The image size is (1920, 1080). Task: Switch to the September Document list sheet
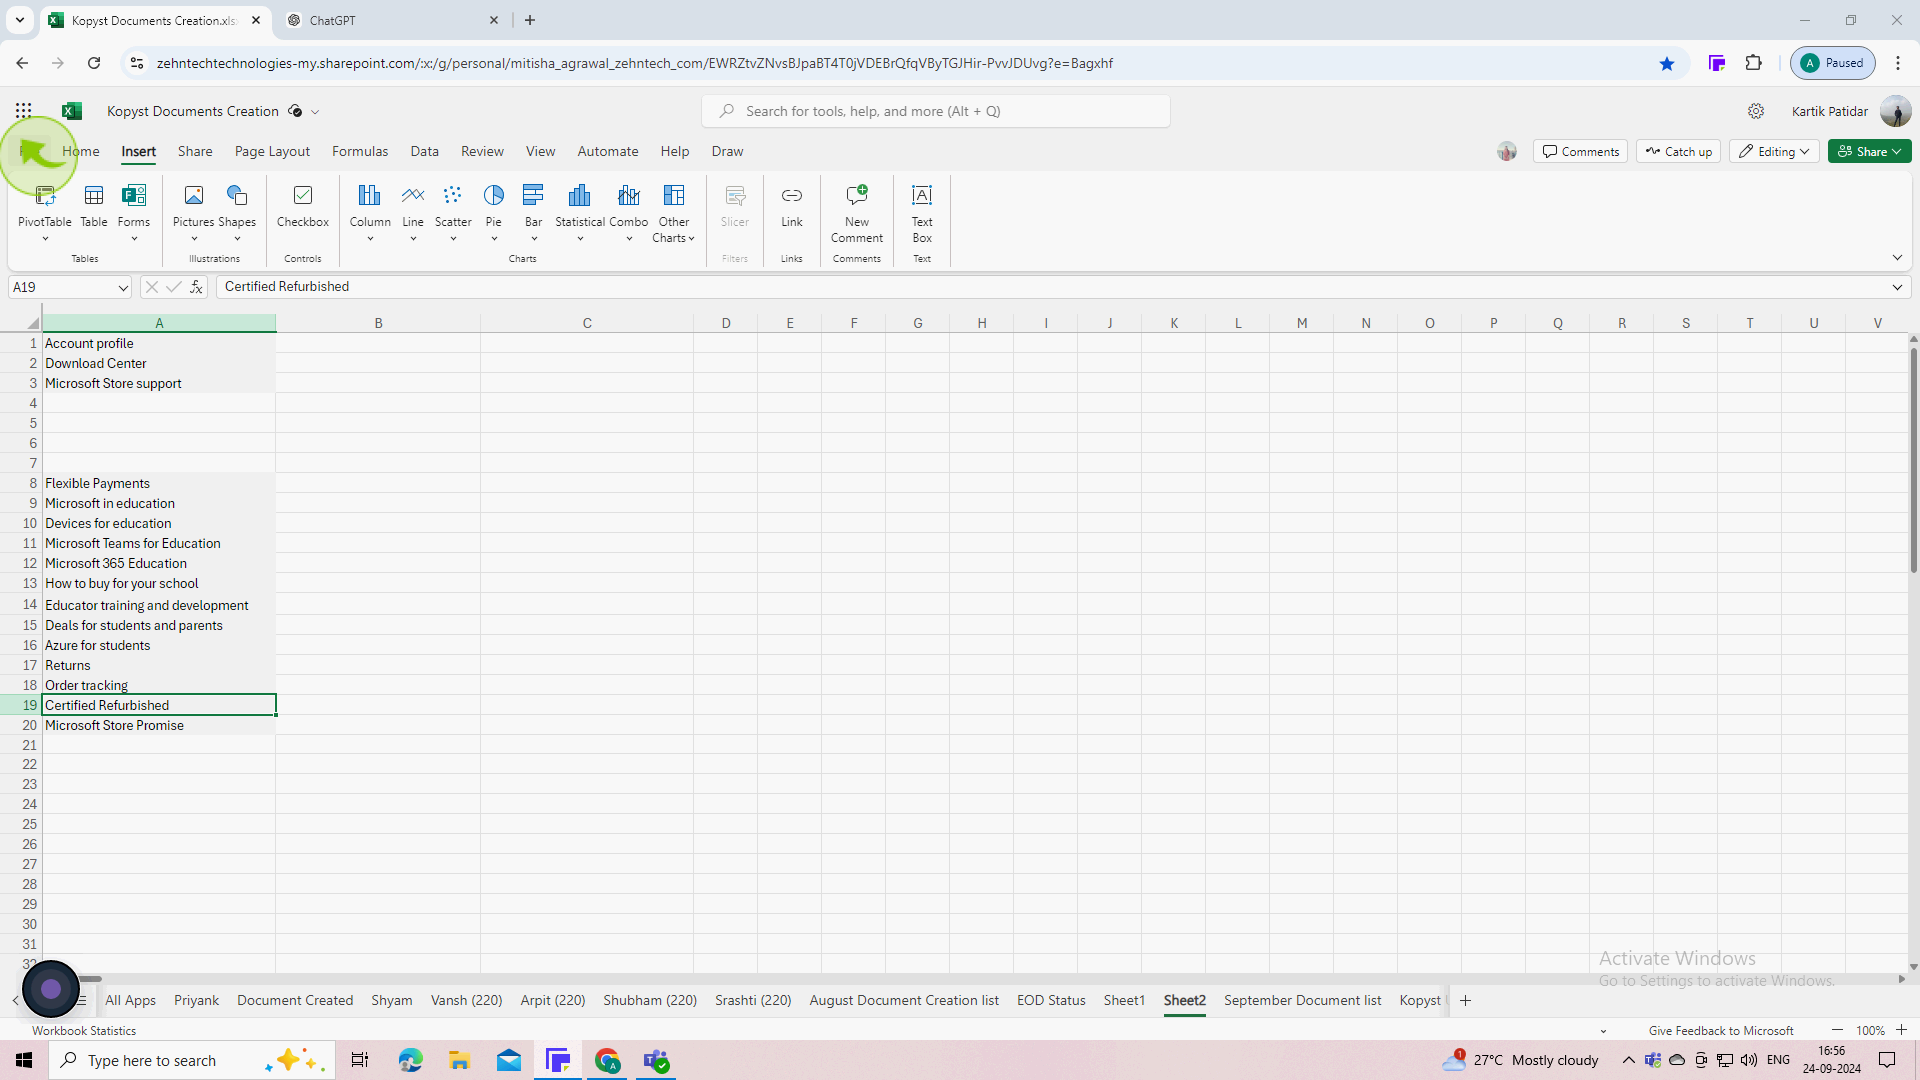1302,1000
